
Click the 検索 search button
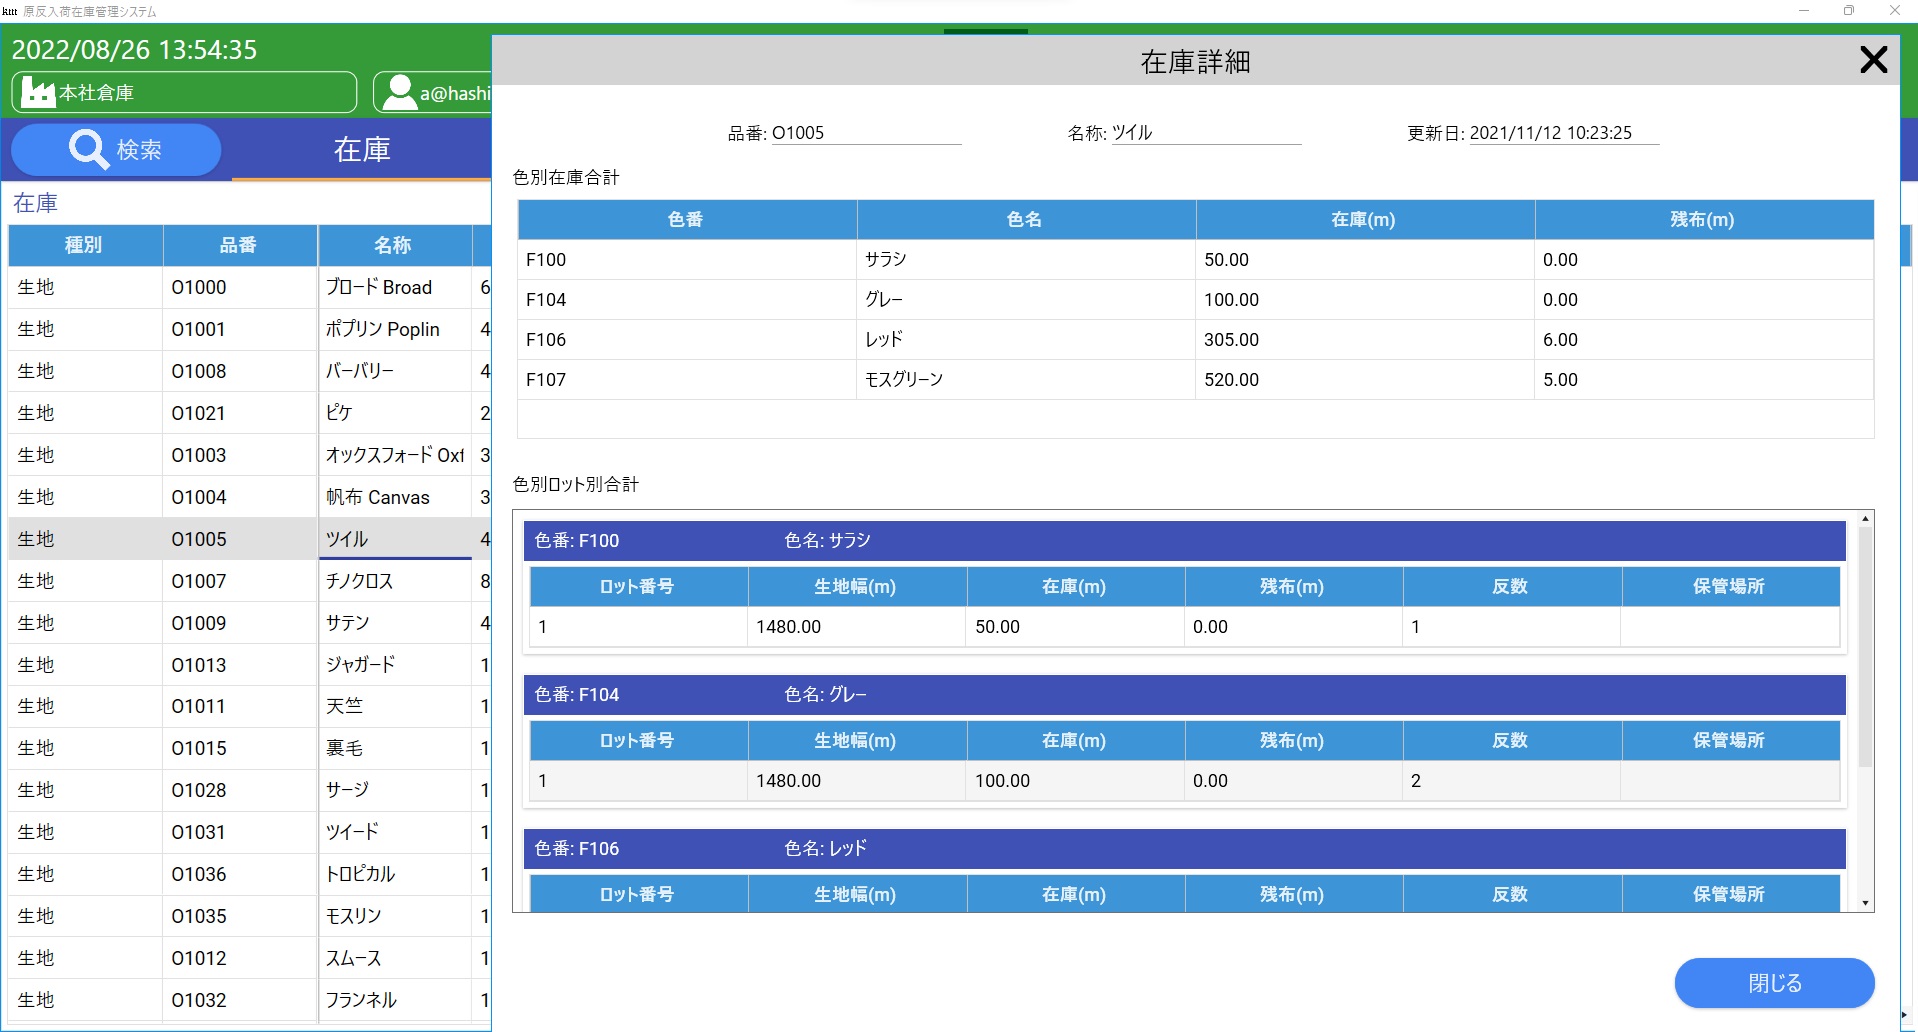click(x=116, y=150)
